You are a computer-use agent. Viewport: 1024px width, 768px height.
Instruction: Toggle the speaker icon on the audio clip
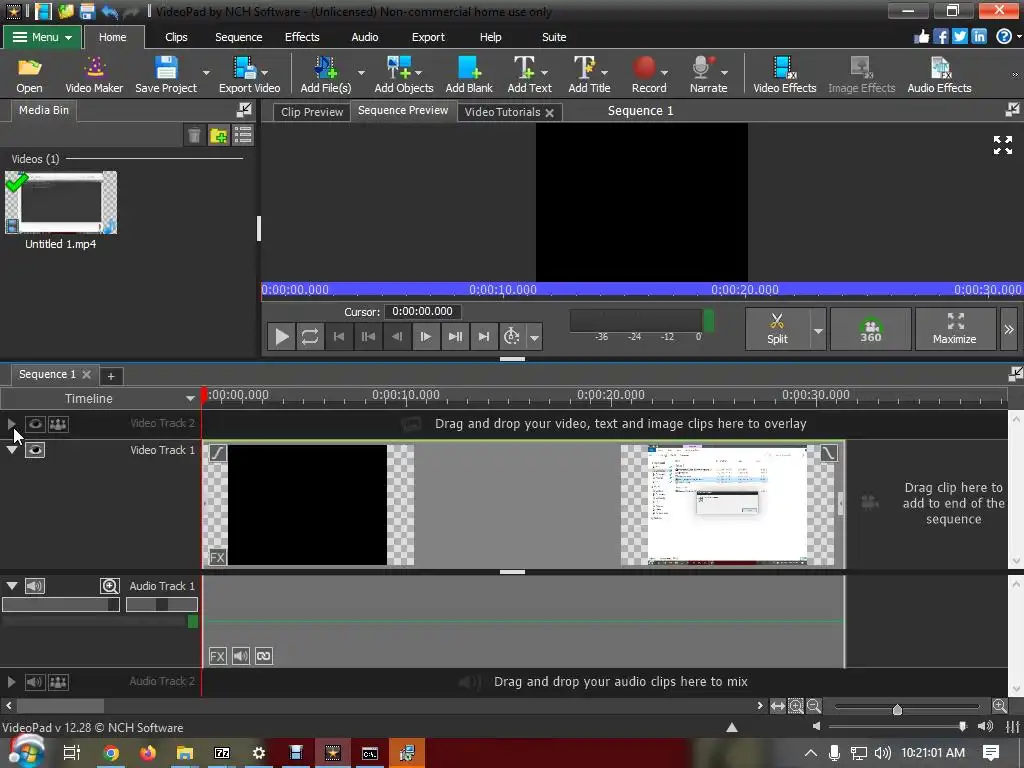[x=241, y=656]
